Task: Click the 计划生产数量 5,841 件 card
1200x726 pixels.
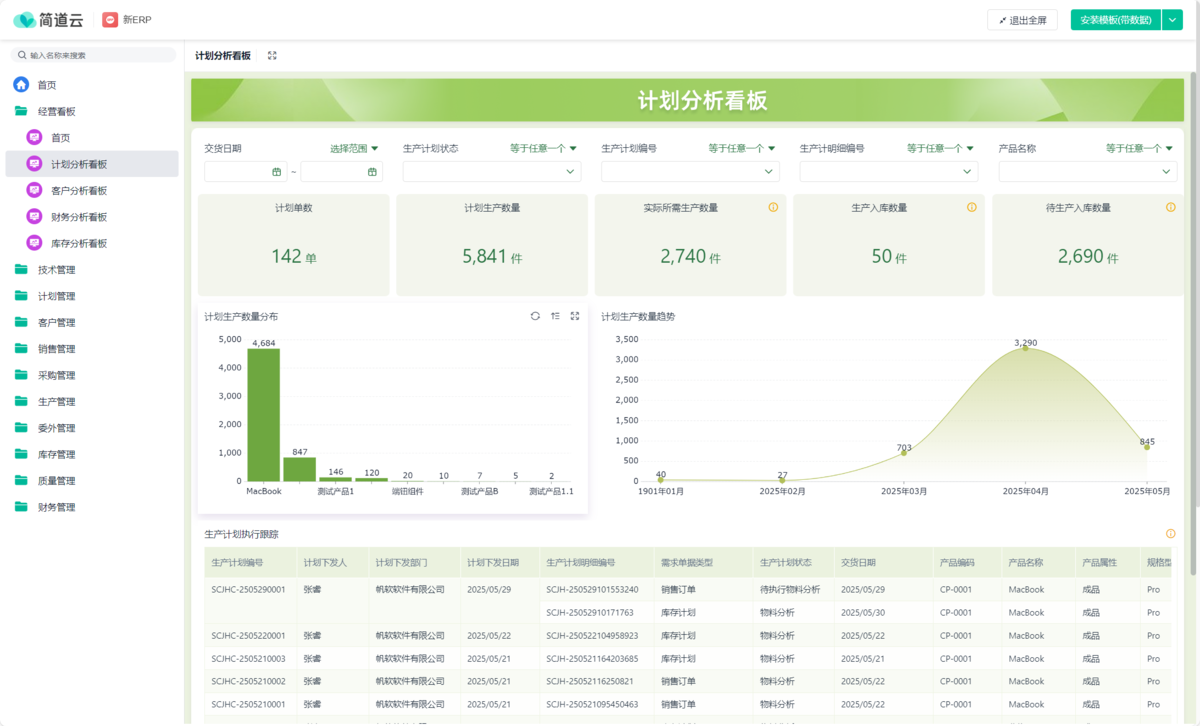Action: point(492,245)
